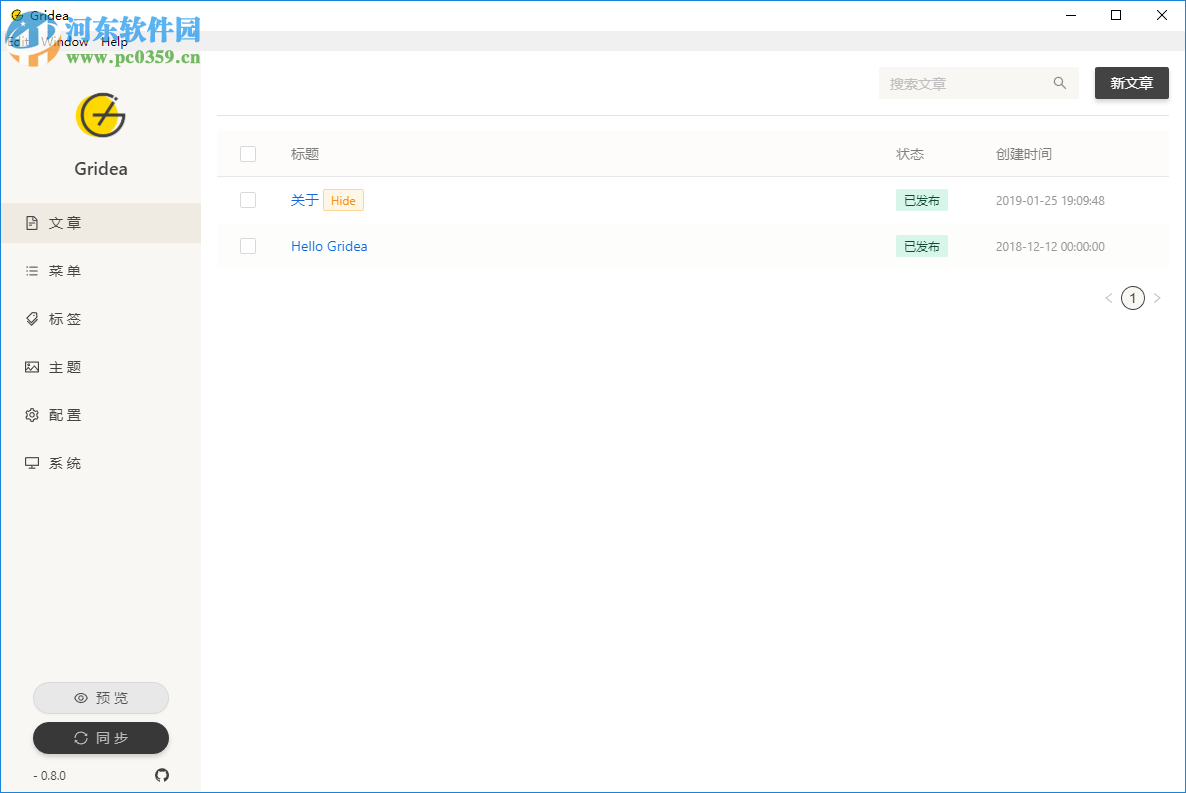Click the search magnifier icon
The image size is (1186, 793).
1060,83
